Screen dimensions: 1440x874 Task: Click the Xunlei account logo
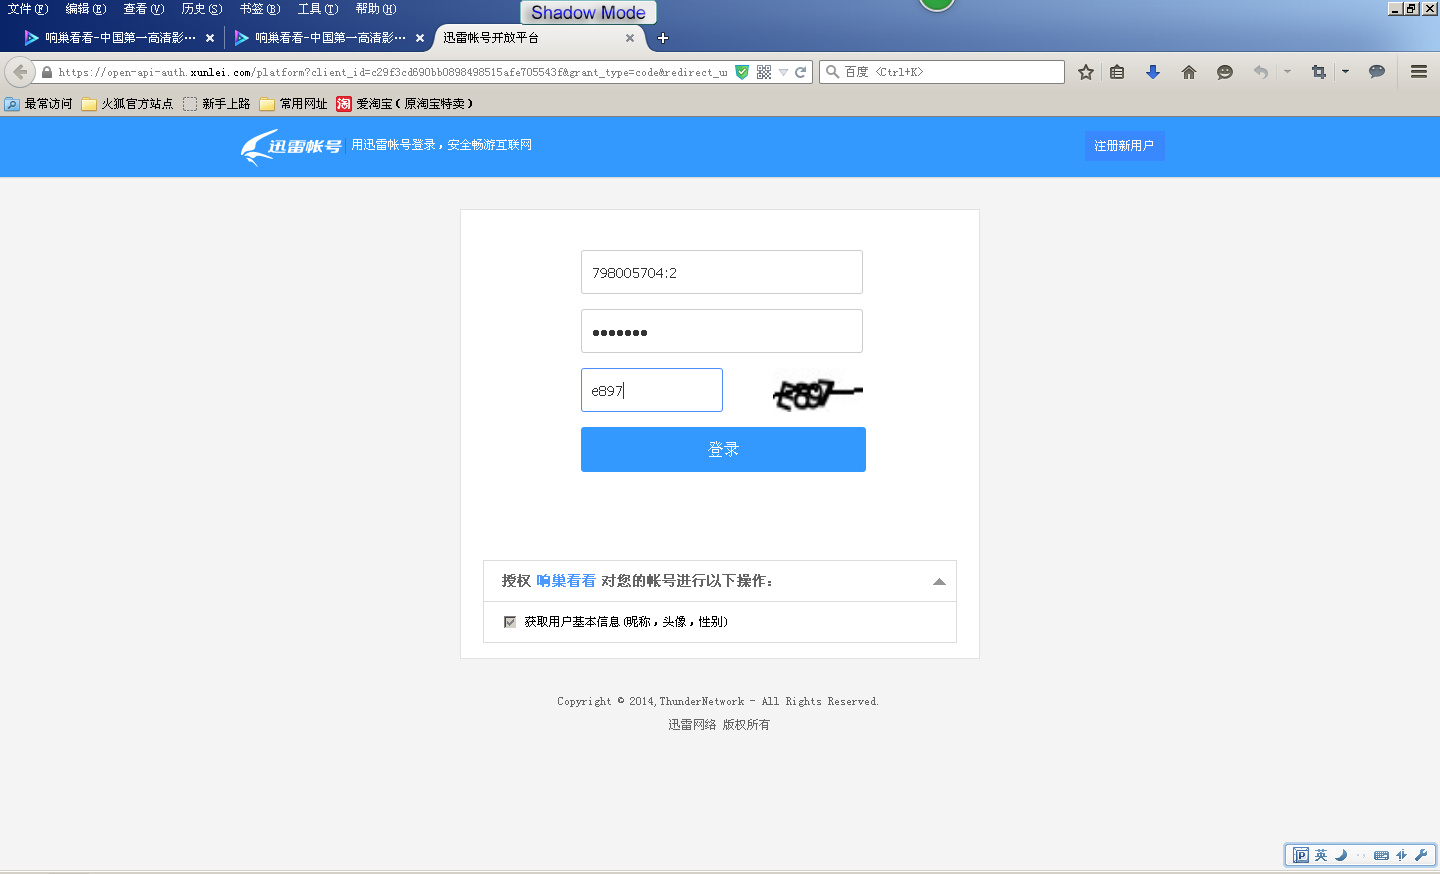291,146
